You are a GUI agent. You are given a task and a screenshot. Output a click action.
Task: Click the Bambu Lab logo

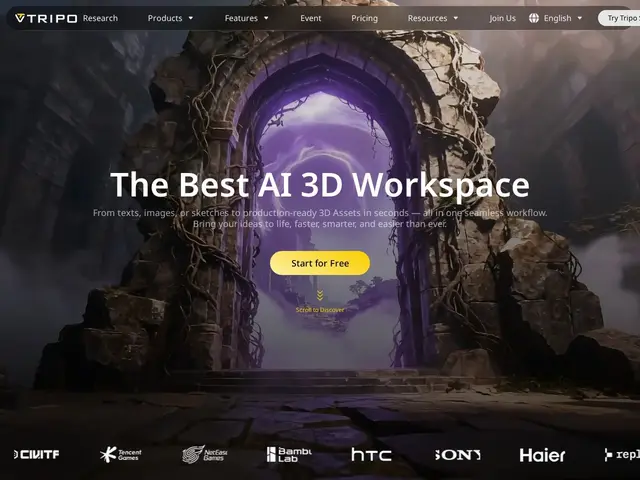click(x=289, y=454)
